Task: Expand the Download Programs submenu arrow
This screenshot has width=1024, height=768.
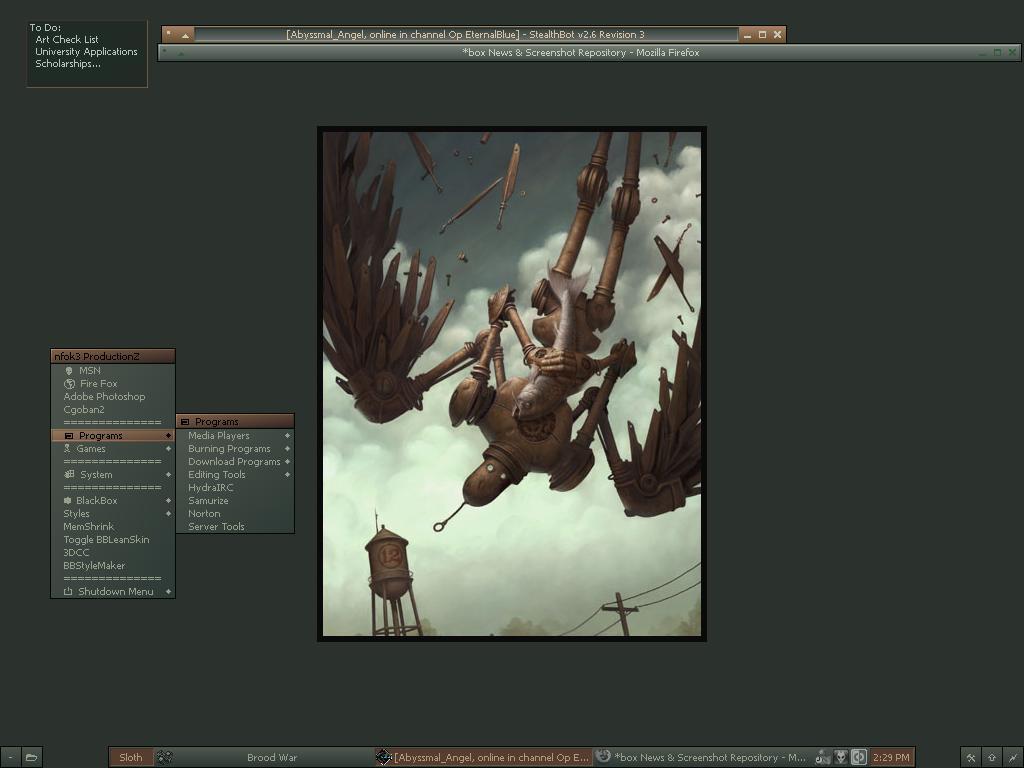Action: [x=287, y=462]
